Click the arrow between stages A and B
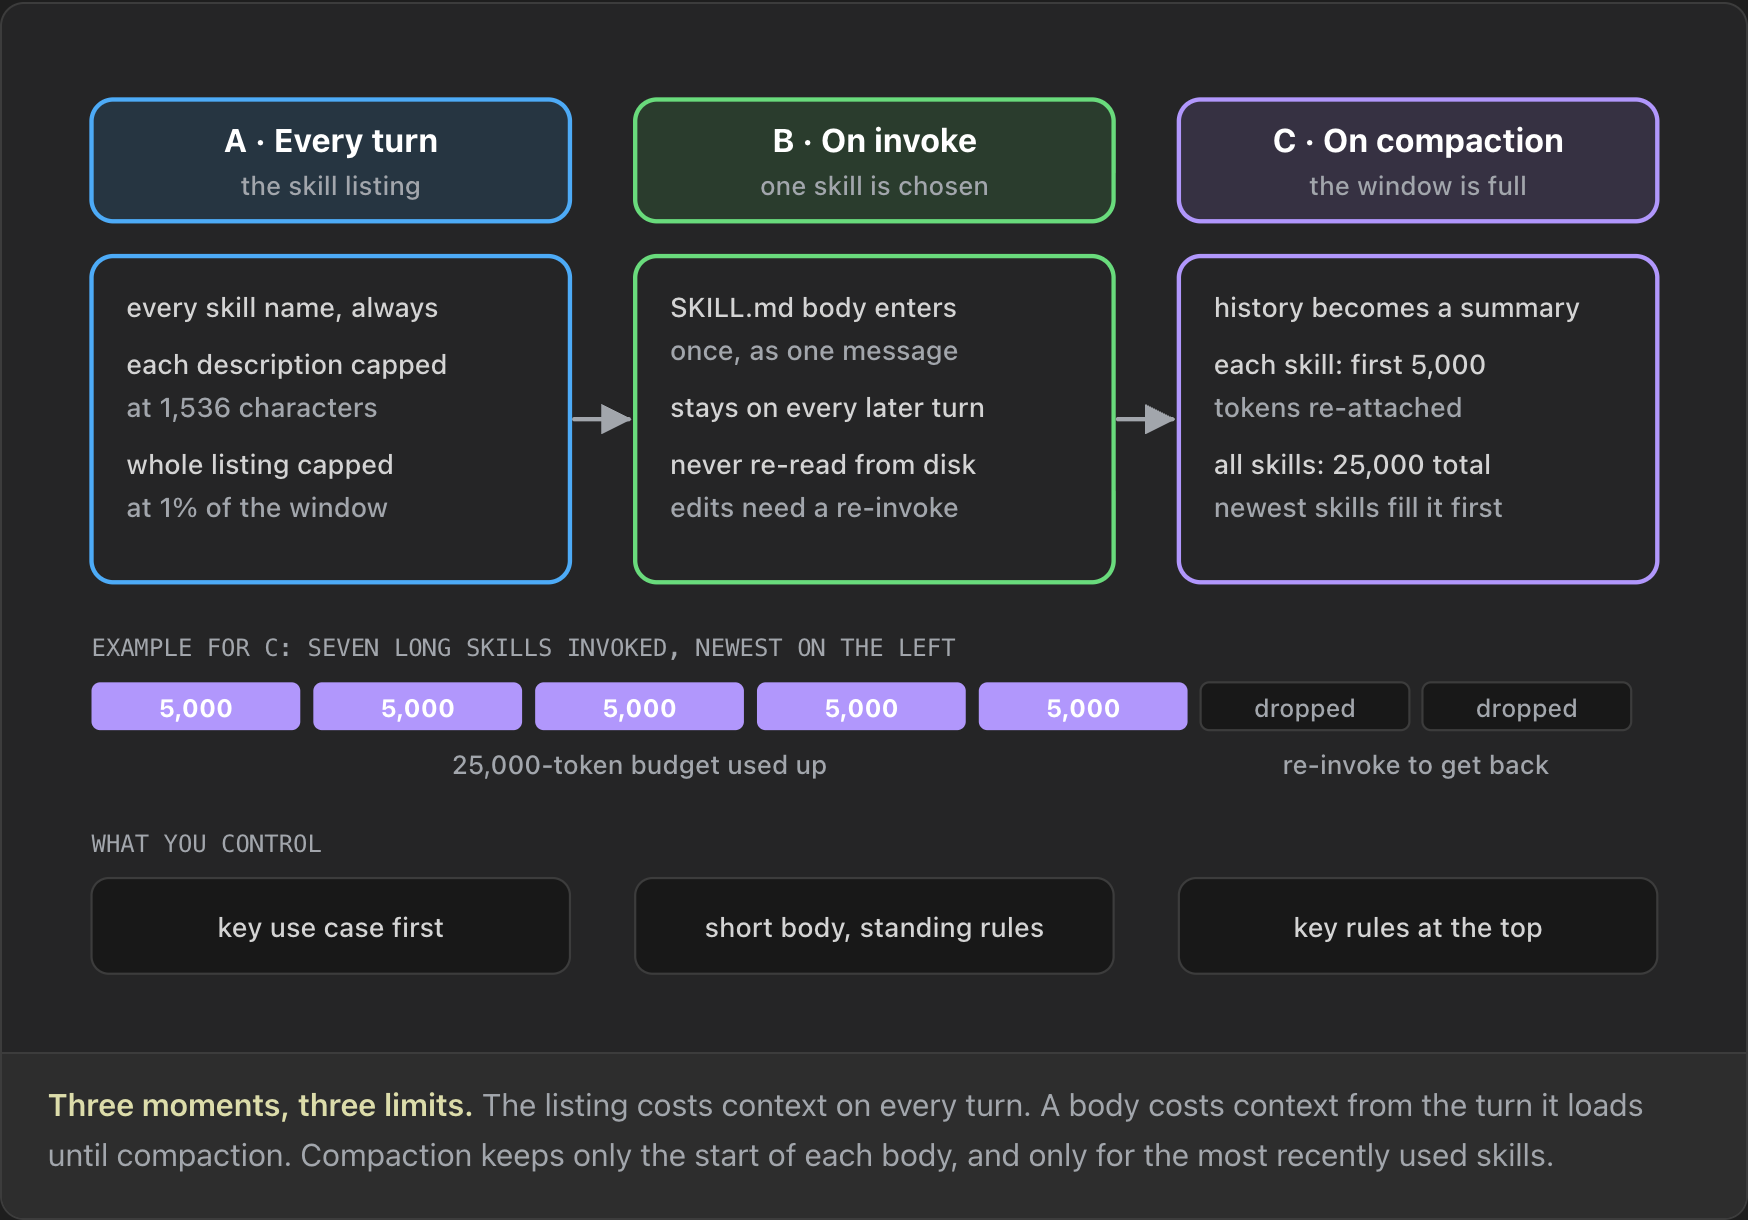 (x=602, y=419)
